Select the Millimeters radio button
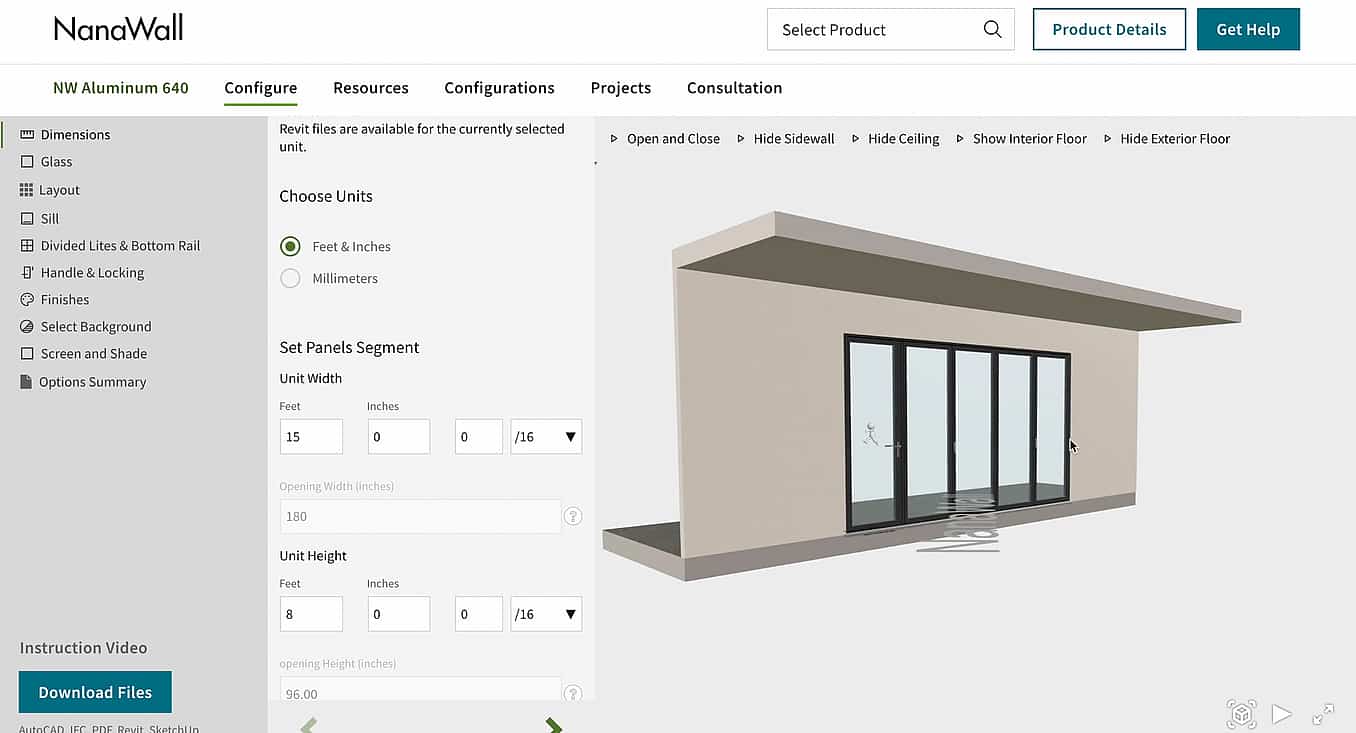 click(x=290, y=278)
